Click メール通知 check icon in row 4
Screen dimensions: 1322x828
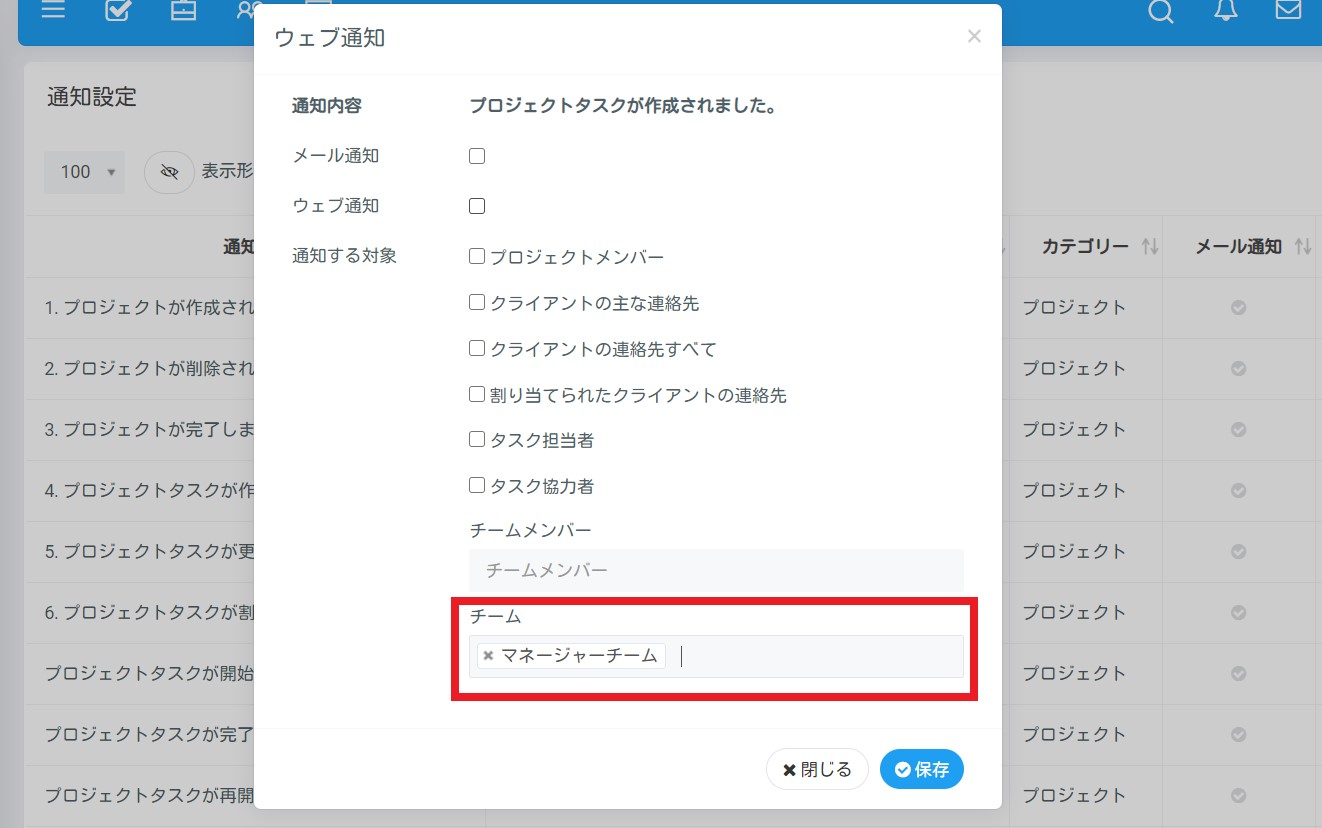point(1238,491)
